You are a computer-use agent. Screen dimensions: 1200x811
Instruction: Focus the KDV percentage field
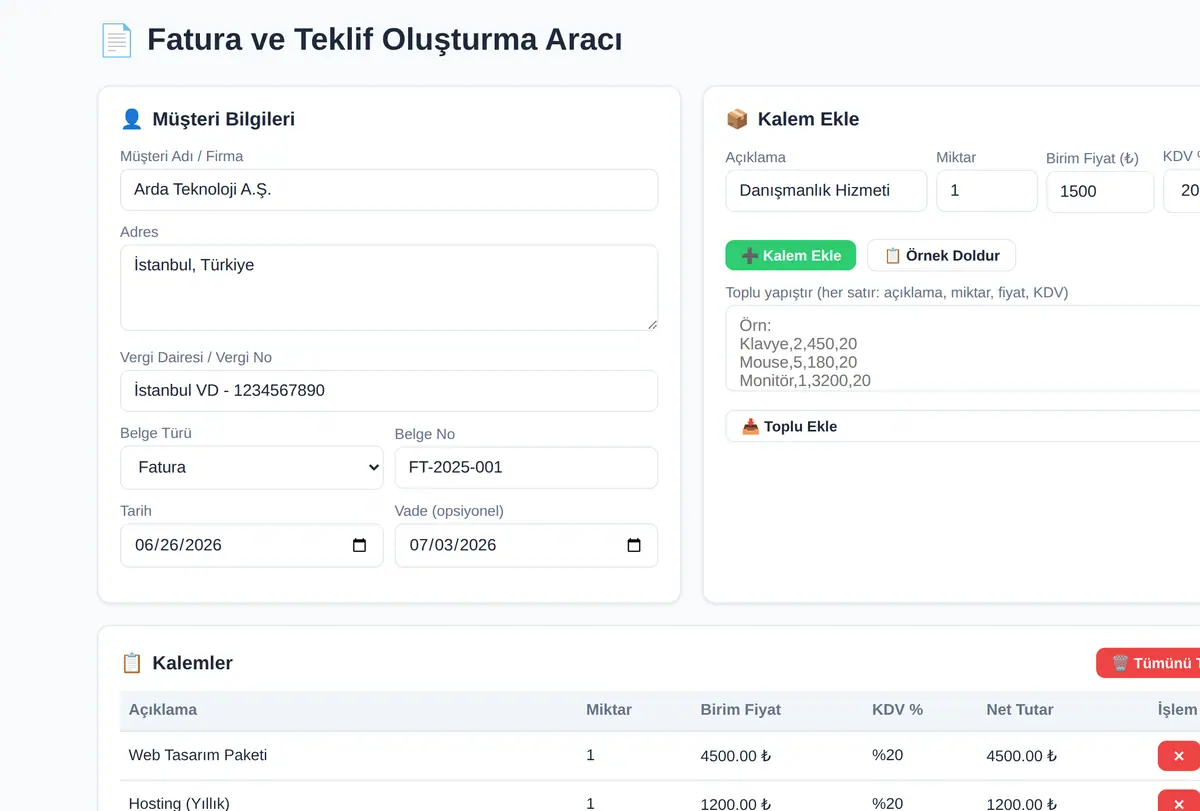(1182, 191)
